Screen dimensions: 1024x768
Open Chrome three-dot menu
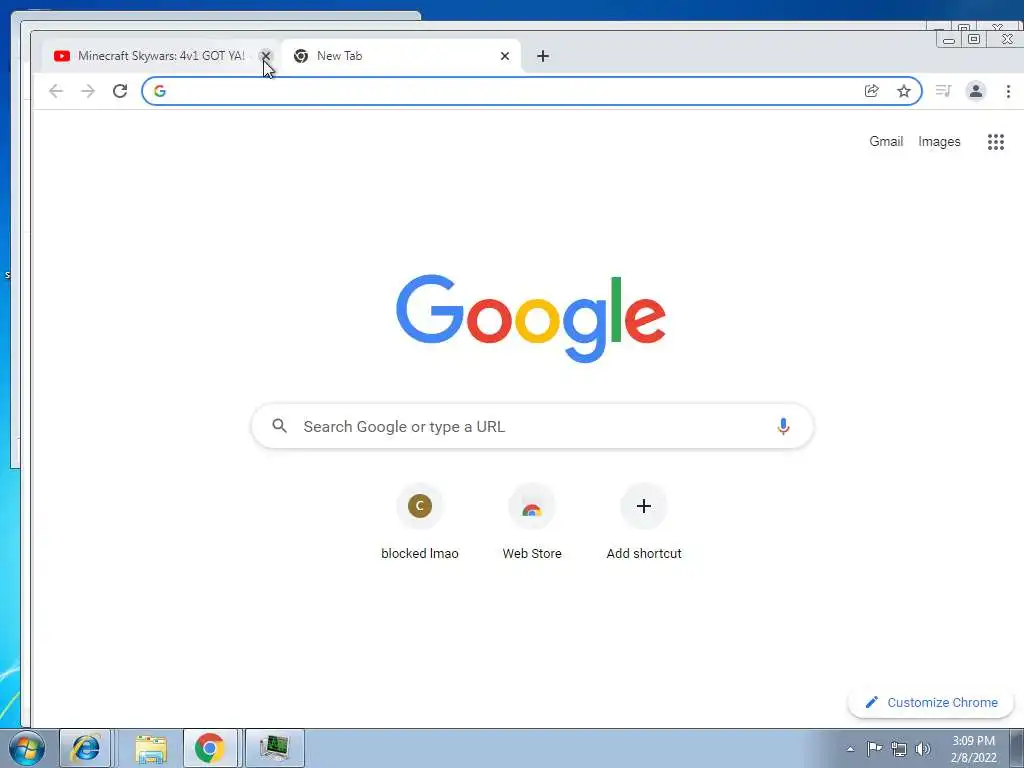(x=1008, y=91)
